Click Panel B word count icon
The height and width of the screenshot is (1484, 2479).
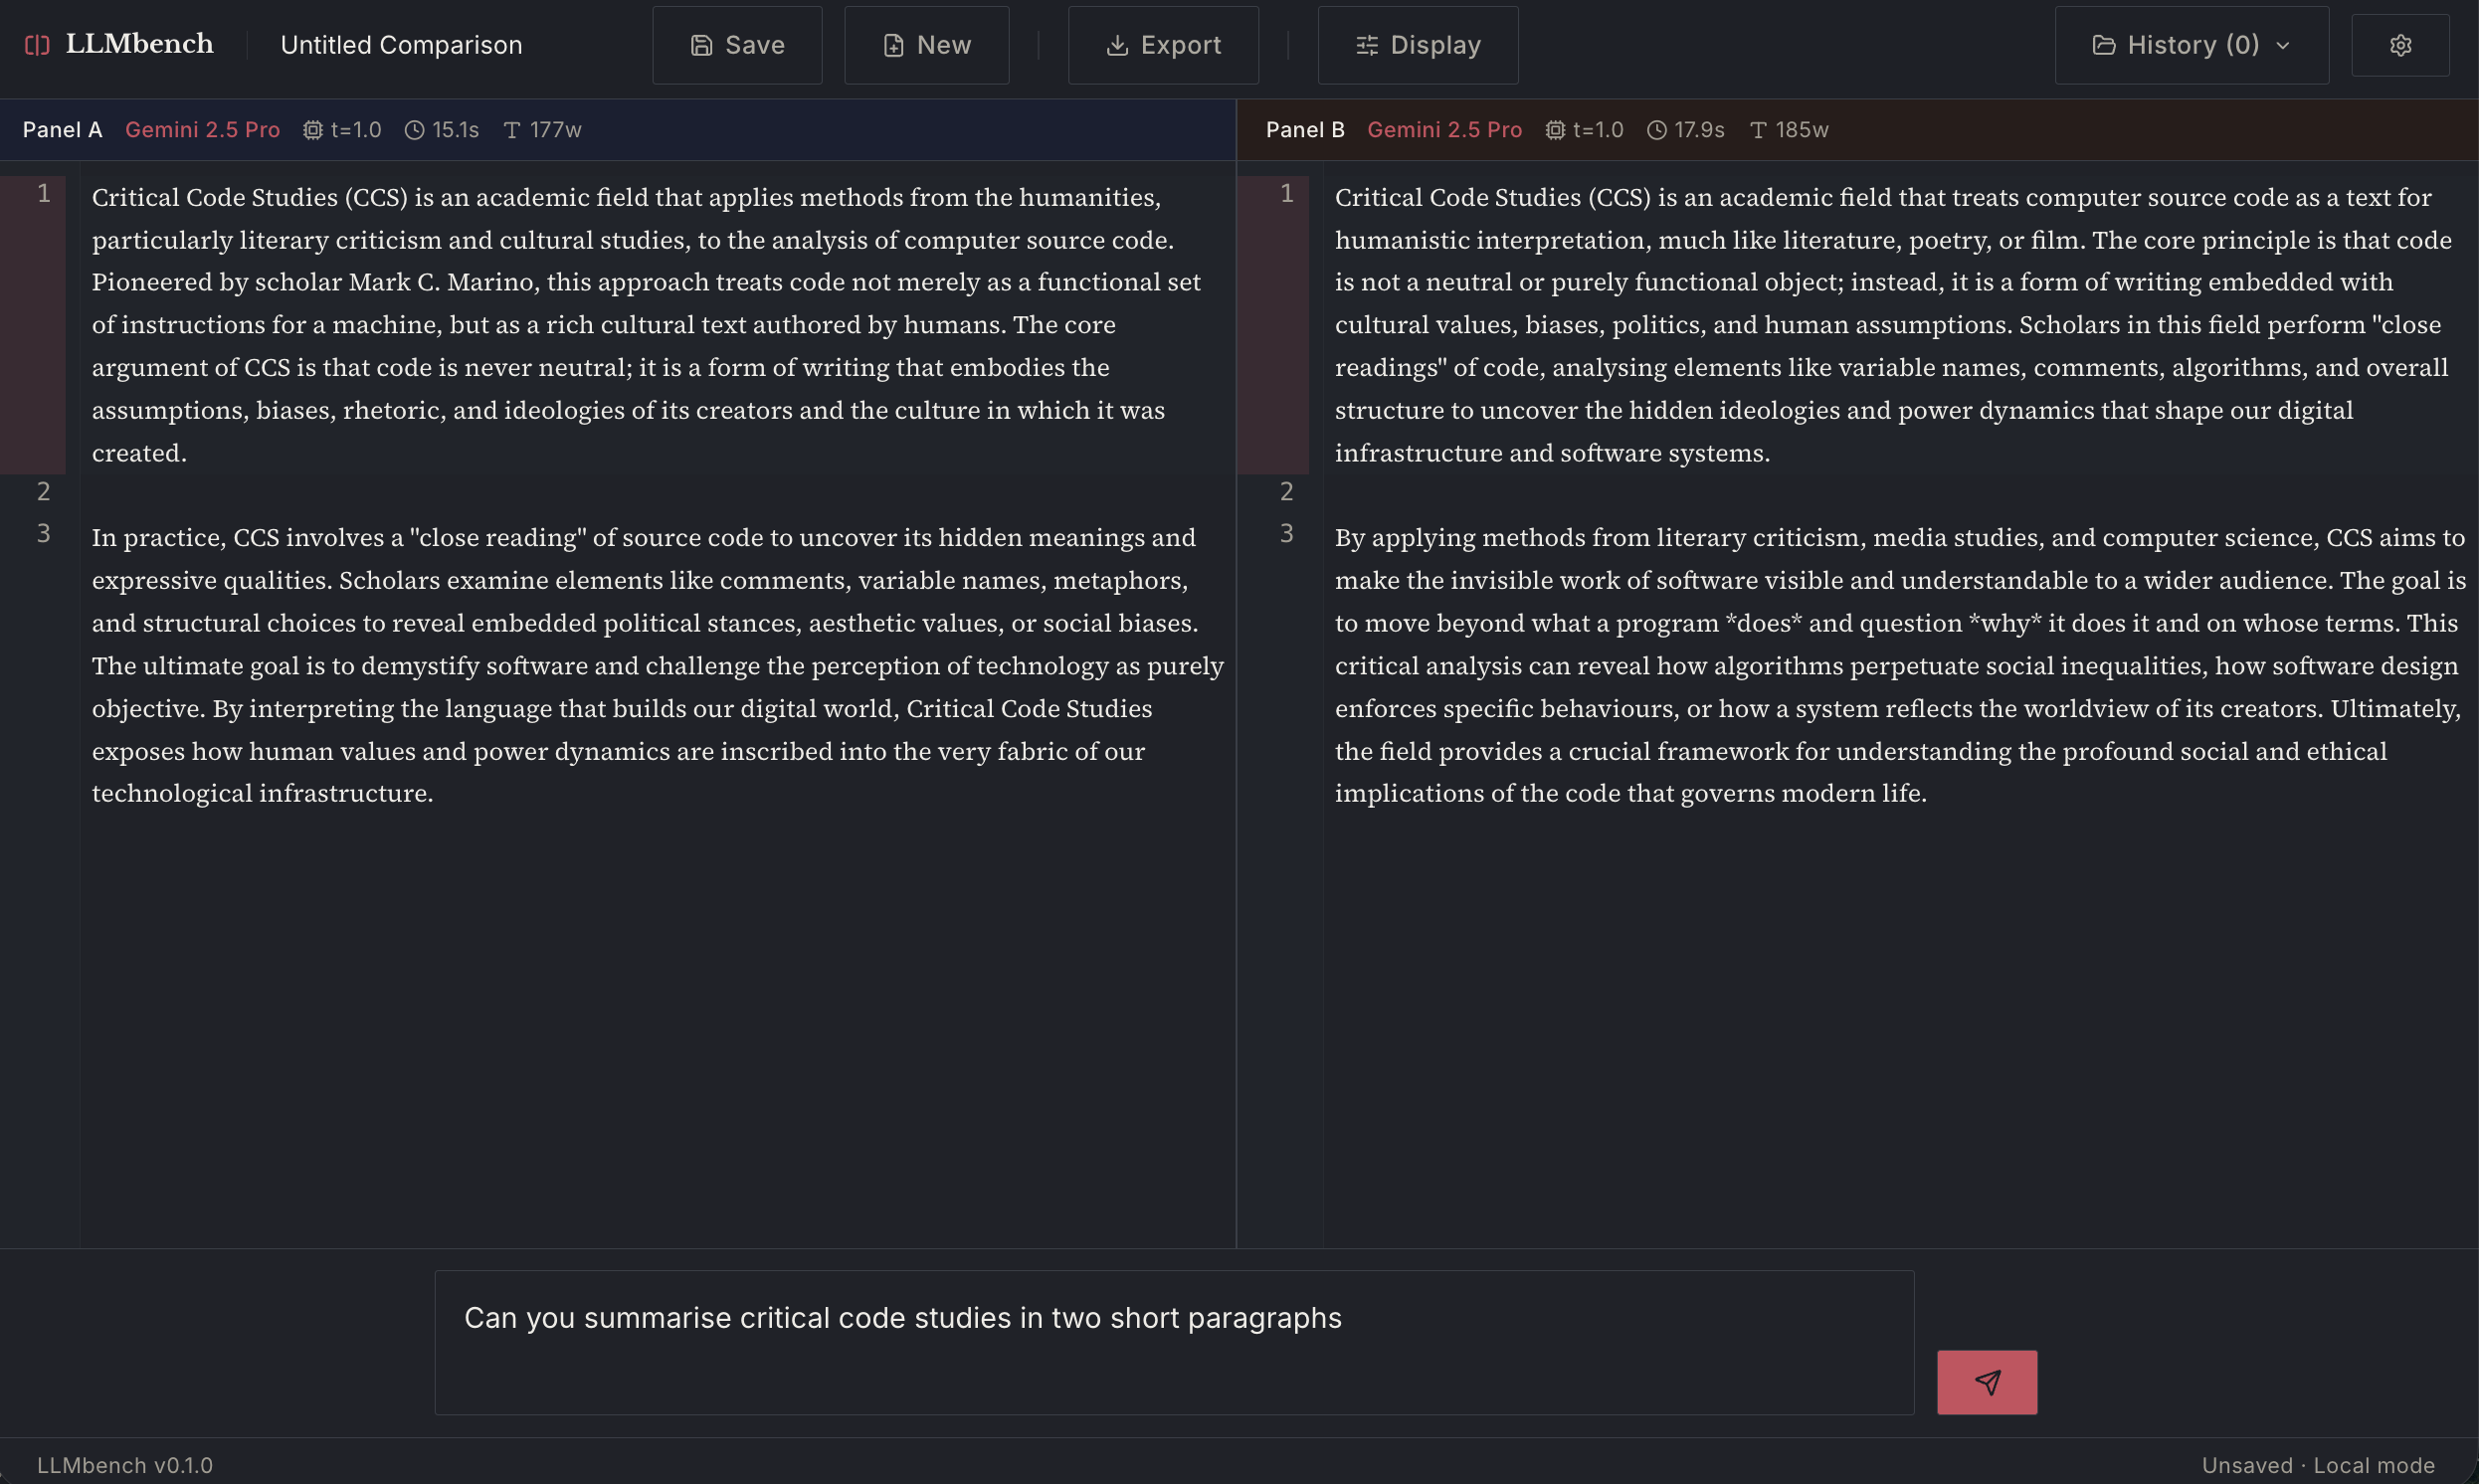(x=1758, y=130)
